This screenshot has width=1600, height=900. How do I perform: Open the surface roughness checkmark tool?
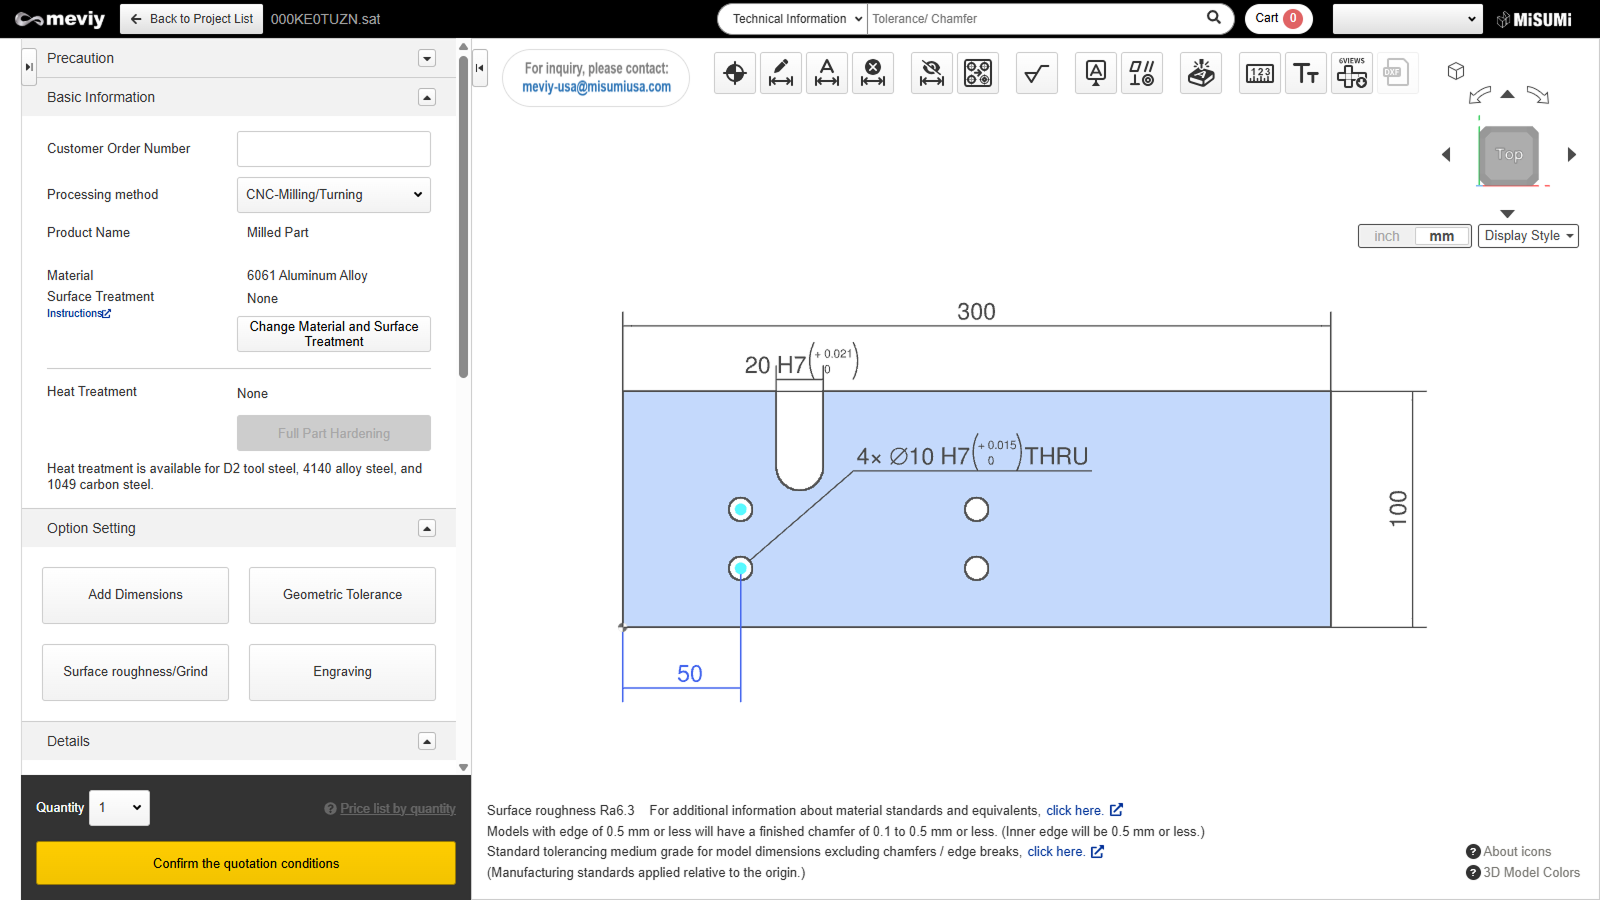click(x=1037, y=73)
